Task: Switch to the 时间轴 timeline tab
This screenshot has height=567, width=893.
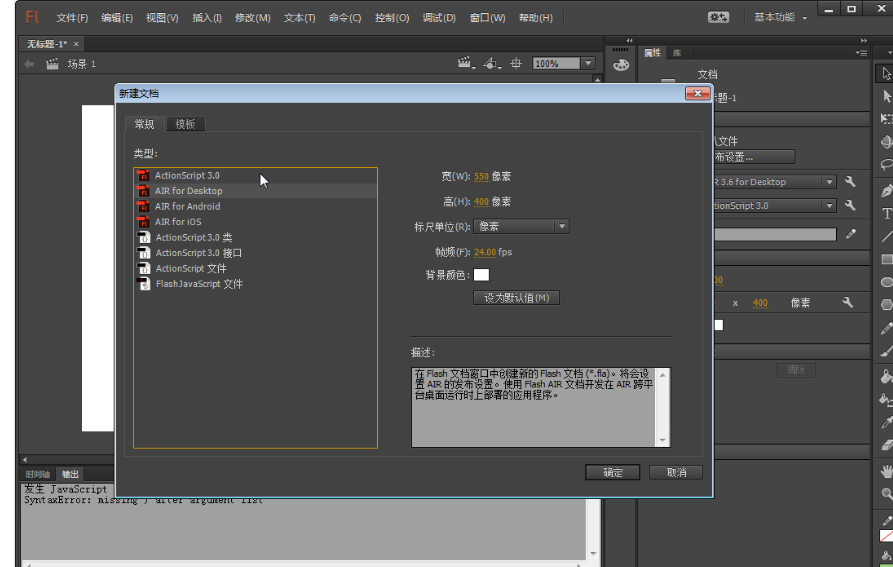Action: coord(38,474)
